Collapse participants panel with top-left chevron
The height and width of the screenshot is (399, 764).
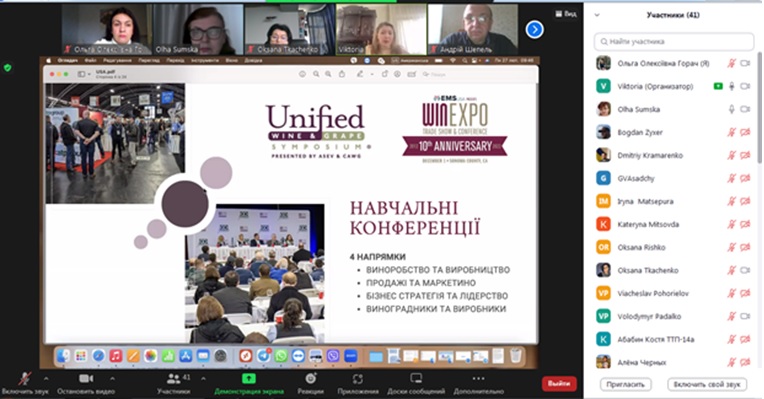(597, 15)
